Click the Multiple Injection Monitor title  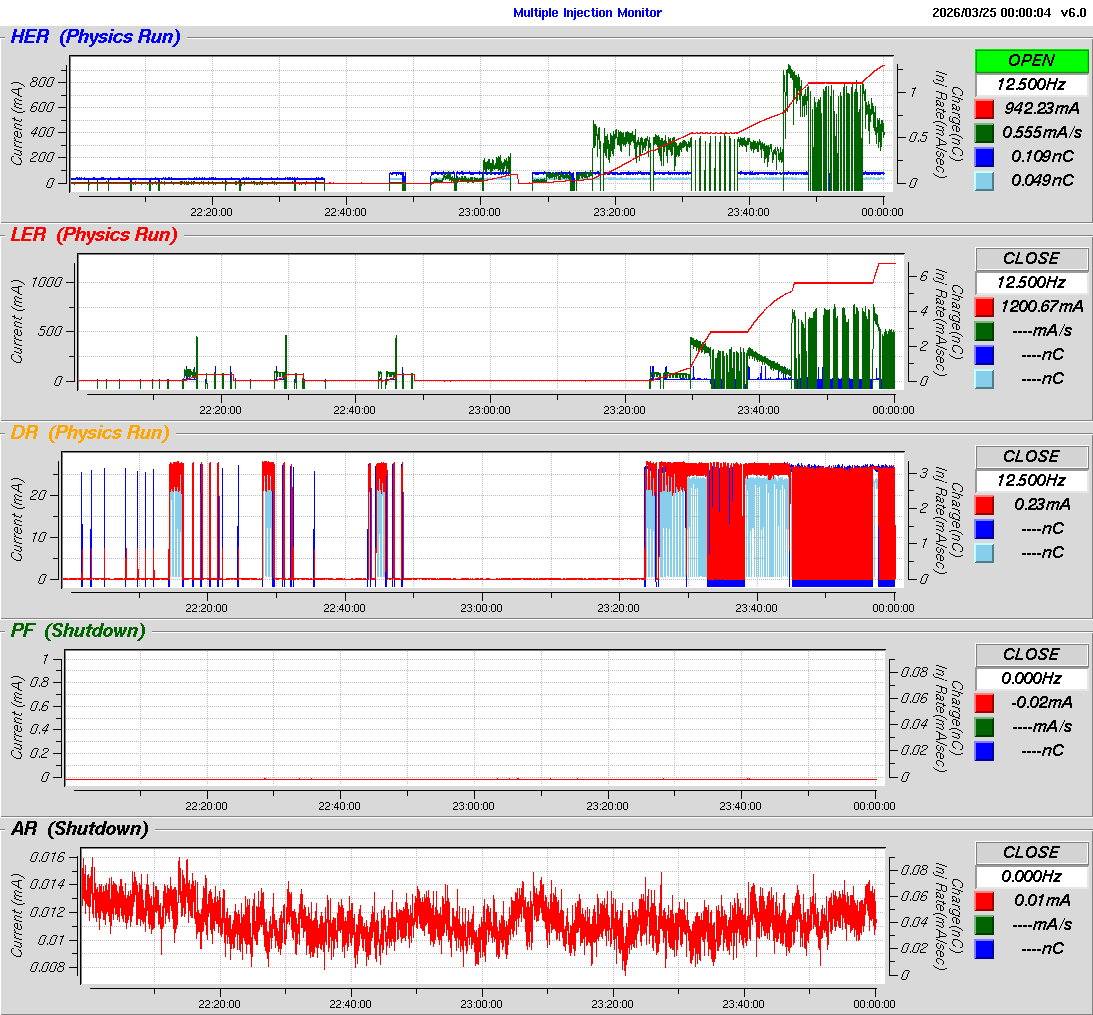click(587, 13)
